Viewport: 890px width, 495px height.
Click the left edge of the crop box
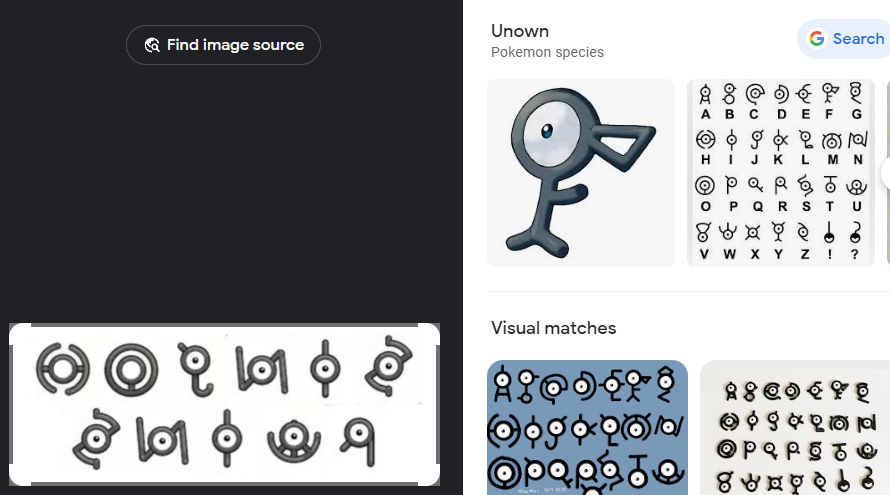coord(10,404)
